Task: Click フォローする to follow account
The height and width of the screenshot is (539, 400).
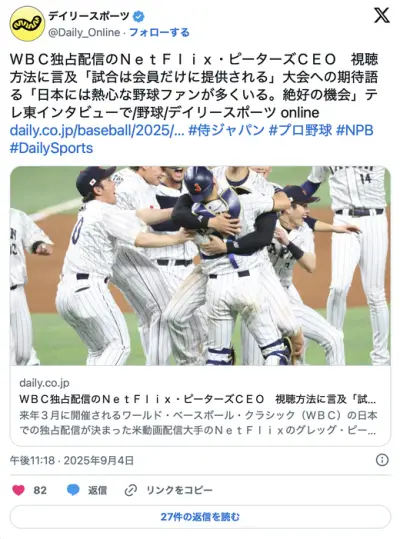Action: pyautogui.click(x=159, y=32)
